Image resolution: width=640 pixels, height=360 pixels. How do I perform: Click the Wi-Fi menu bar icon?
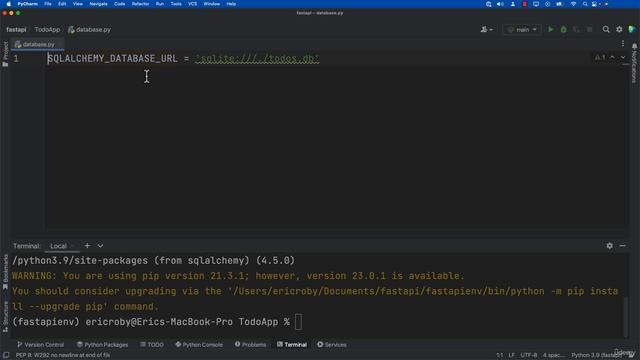pyautogui.click(x=573, y=4)
